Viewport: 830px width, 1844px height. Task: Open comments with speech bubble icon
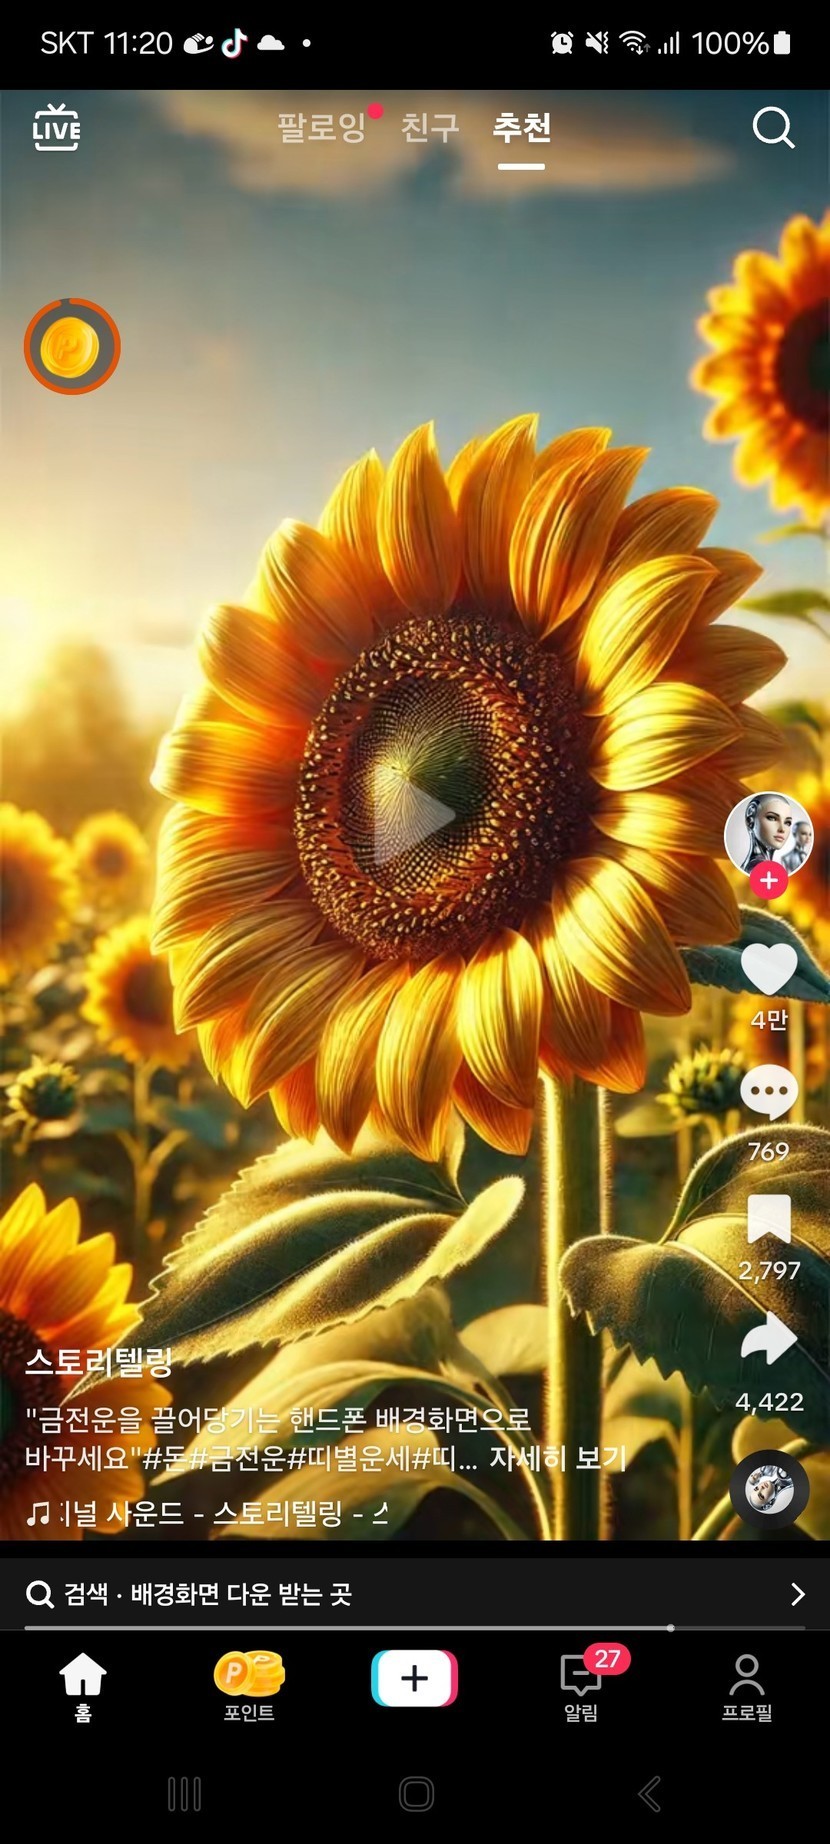[x=768, y=1093]
